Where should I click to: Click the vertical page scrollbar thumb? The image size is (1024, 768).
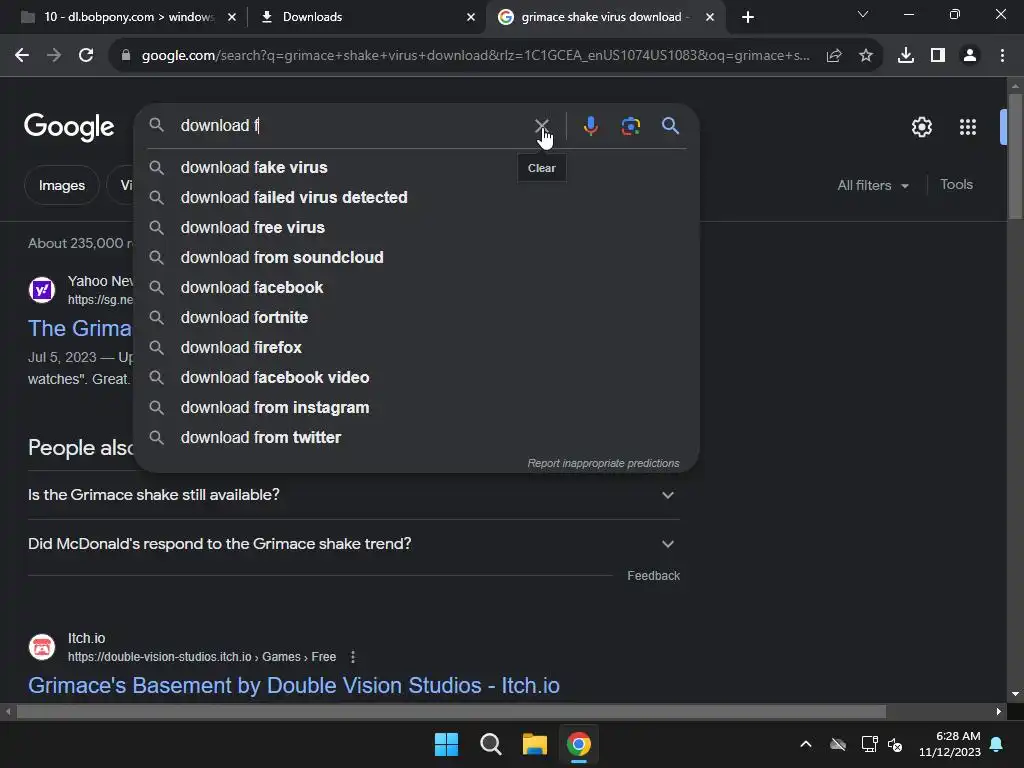(1015, 157)
